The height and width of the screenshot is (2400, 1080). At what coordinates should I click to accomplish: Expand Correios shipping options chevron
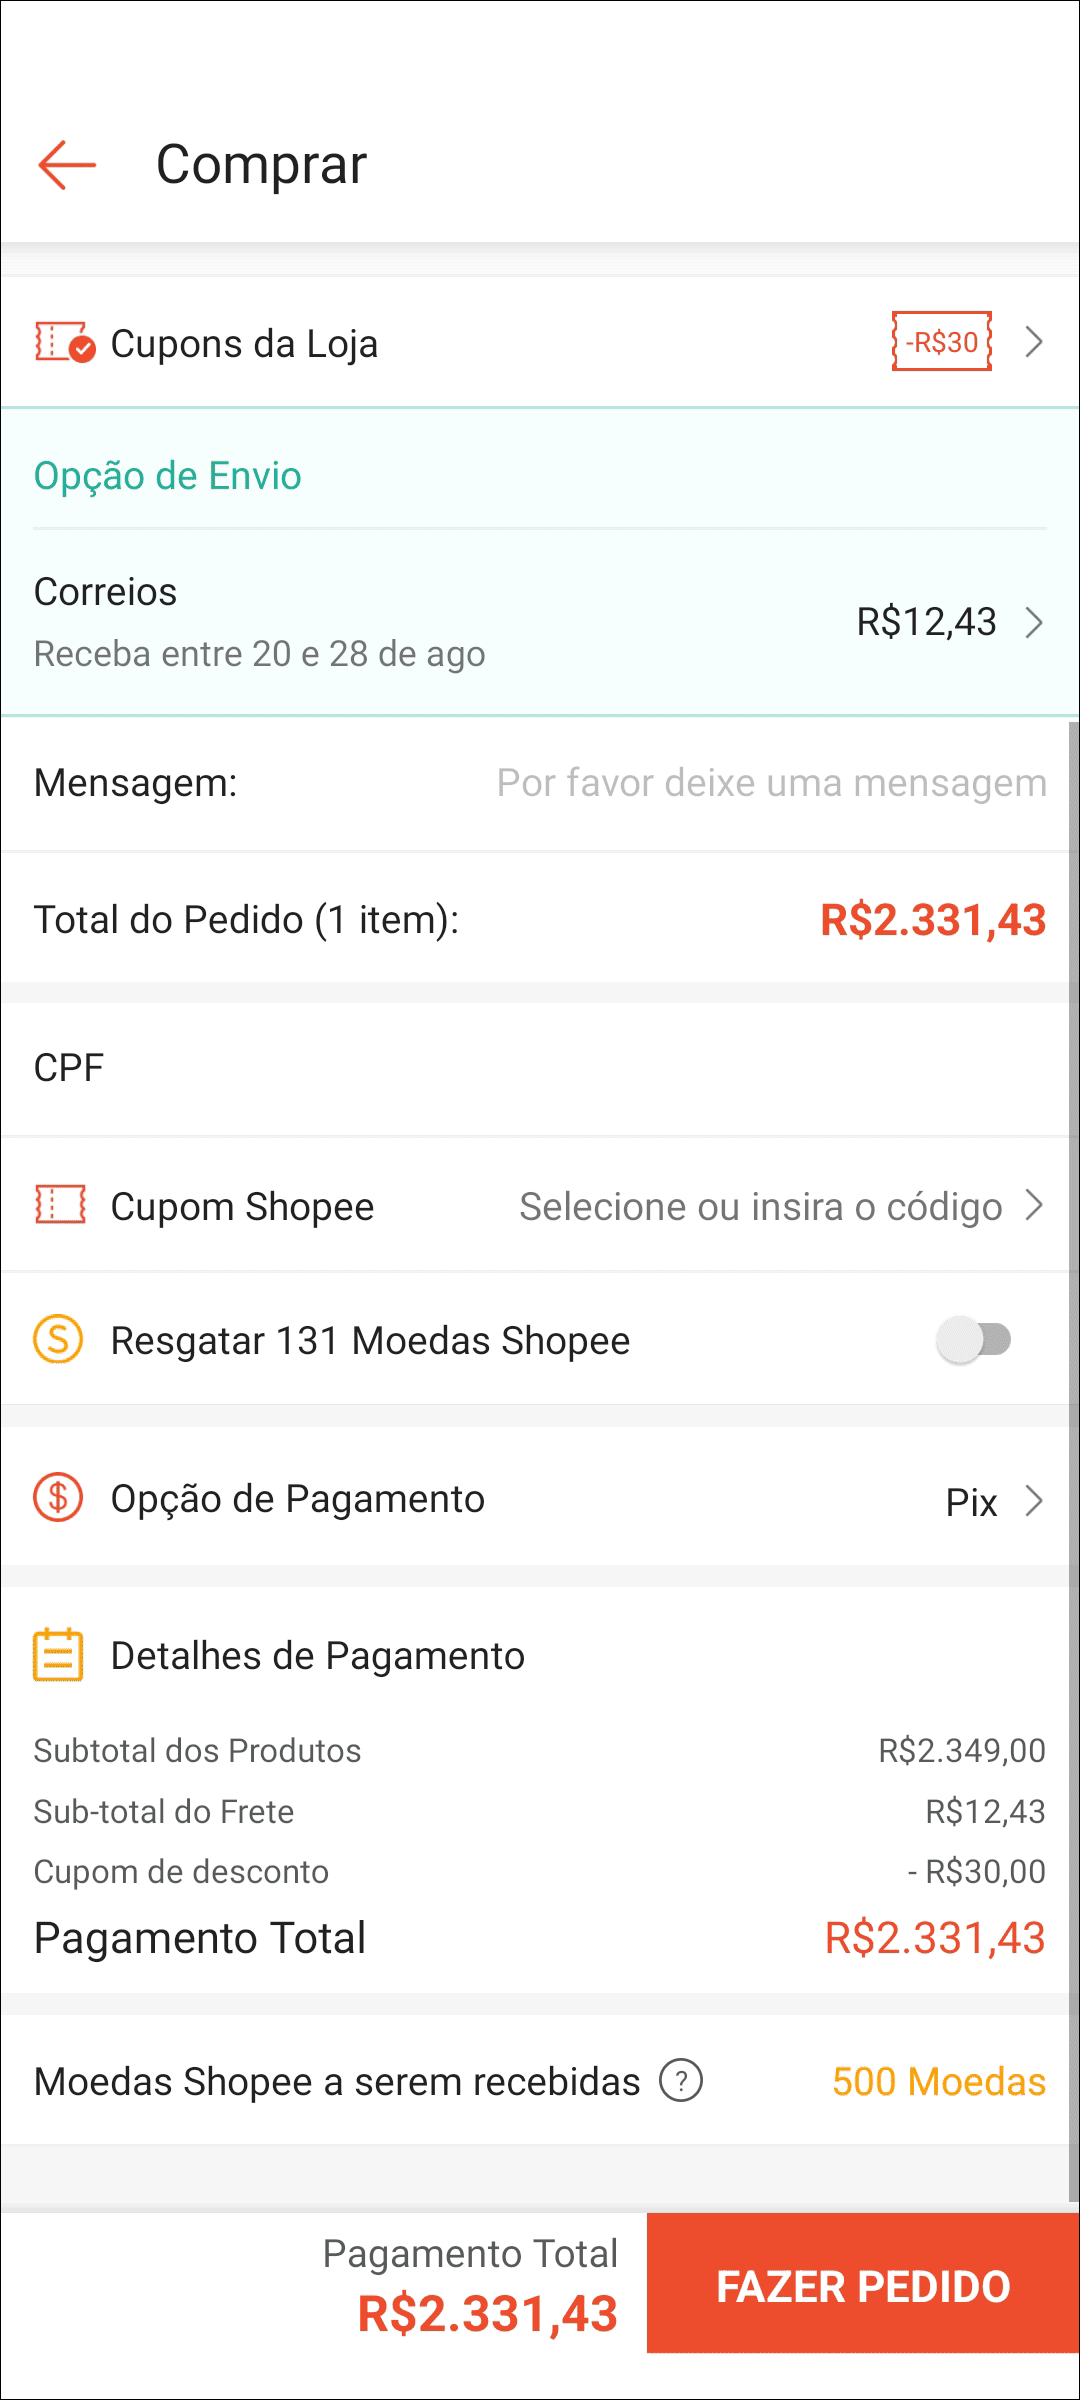click(x=1035, y=622)
